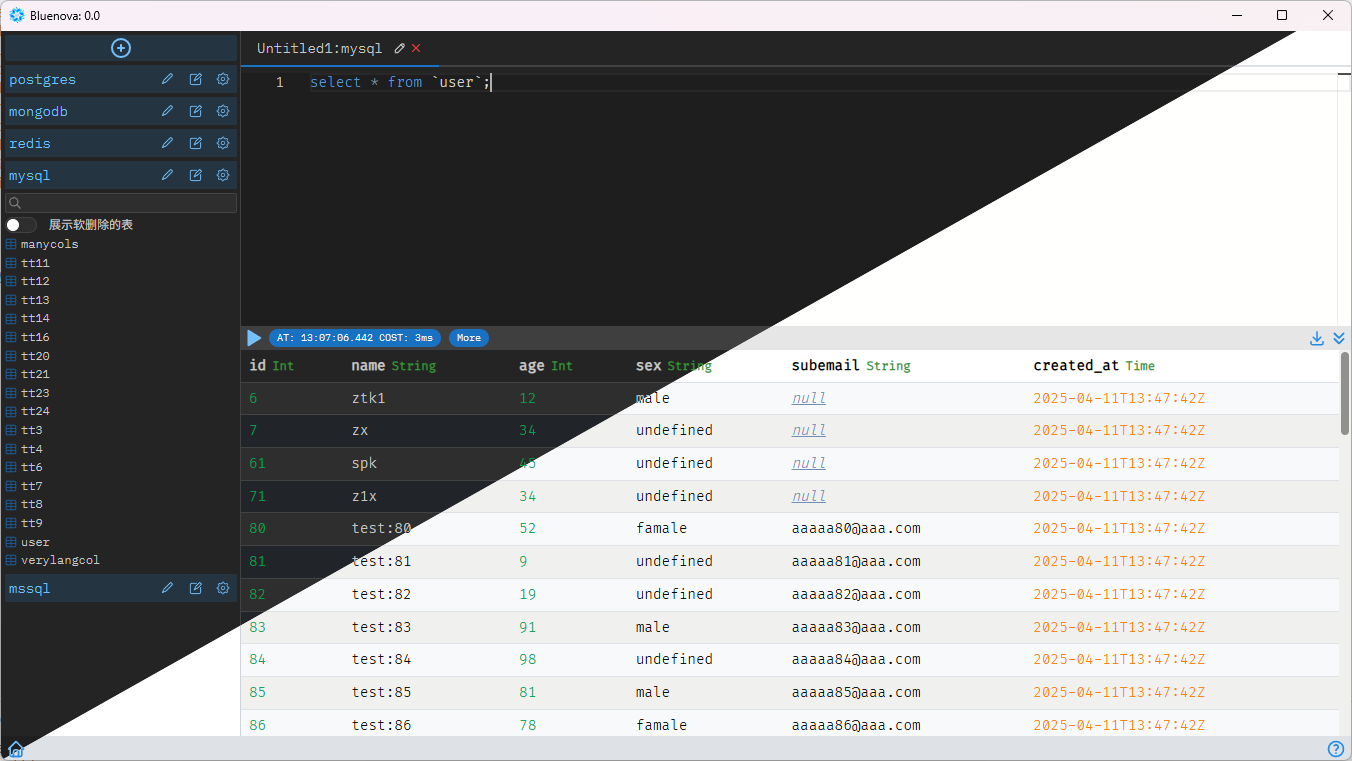Open the manycols table
Viewport: 1352px width, 761px height.
(x=49, y=244)
